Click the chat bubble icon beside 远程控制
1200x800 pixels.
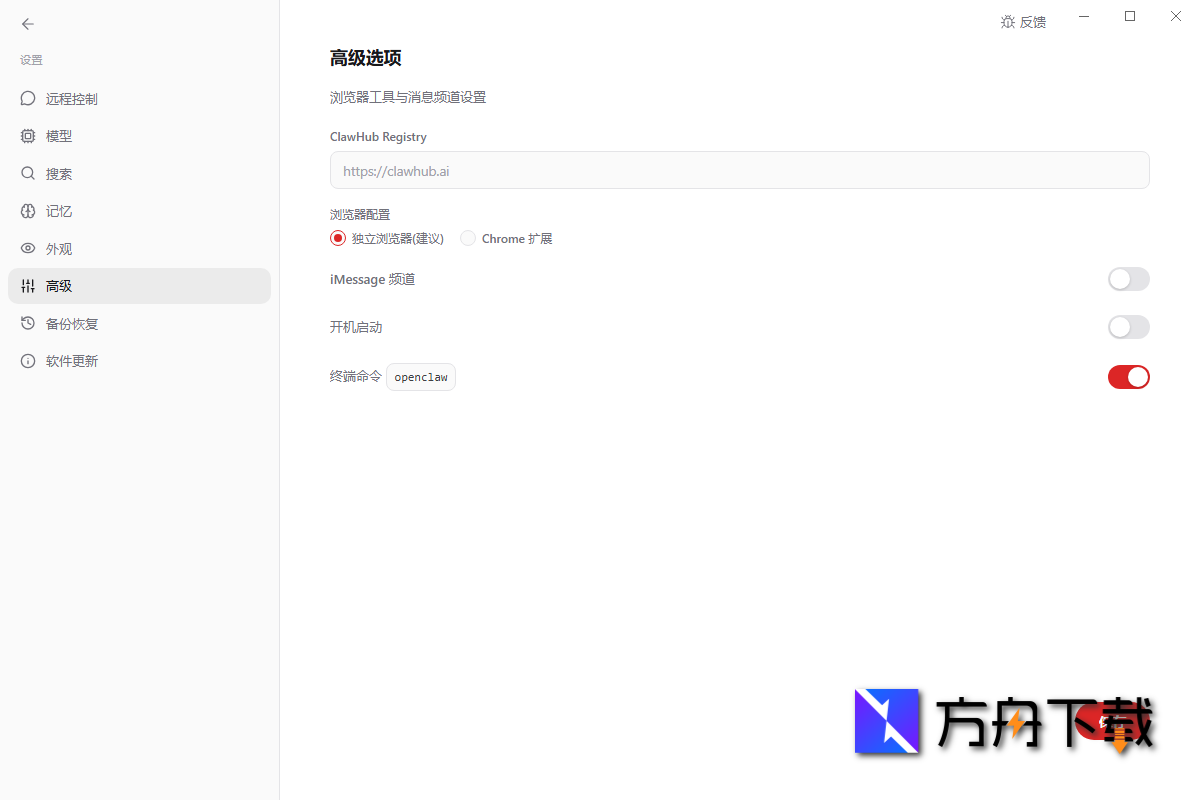click(x=27, y=98)
